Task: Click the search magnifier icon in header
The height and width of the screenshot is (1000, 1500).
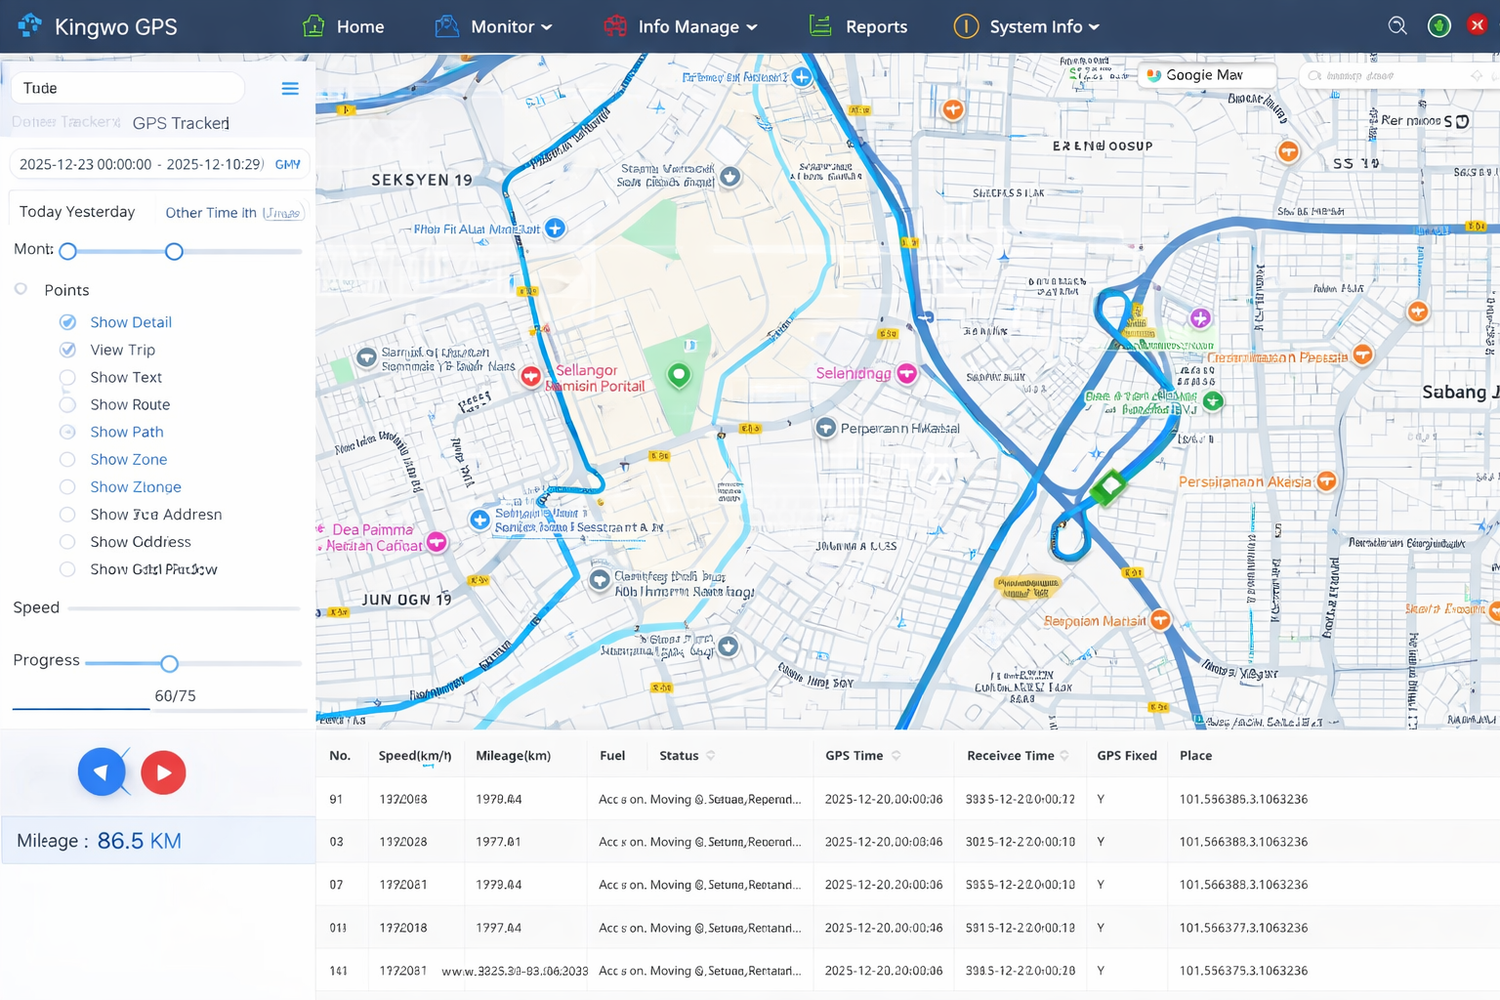Action: click(x=1397, y=26)
